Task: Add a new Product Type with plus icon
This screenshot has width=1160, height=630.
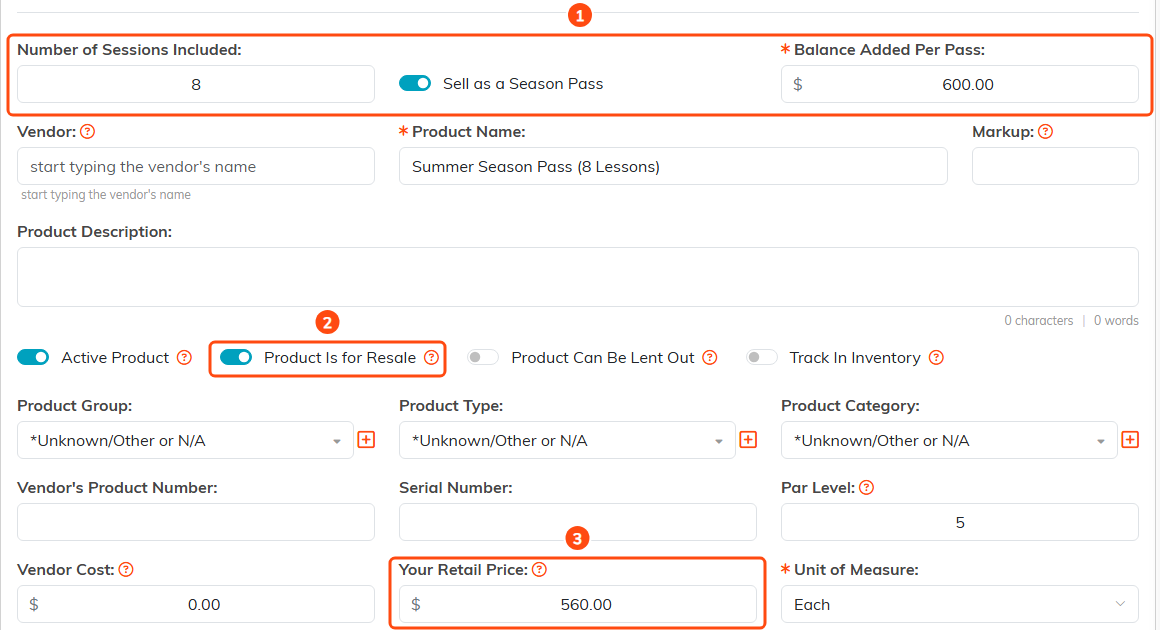Action: 748,440
